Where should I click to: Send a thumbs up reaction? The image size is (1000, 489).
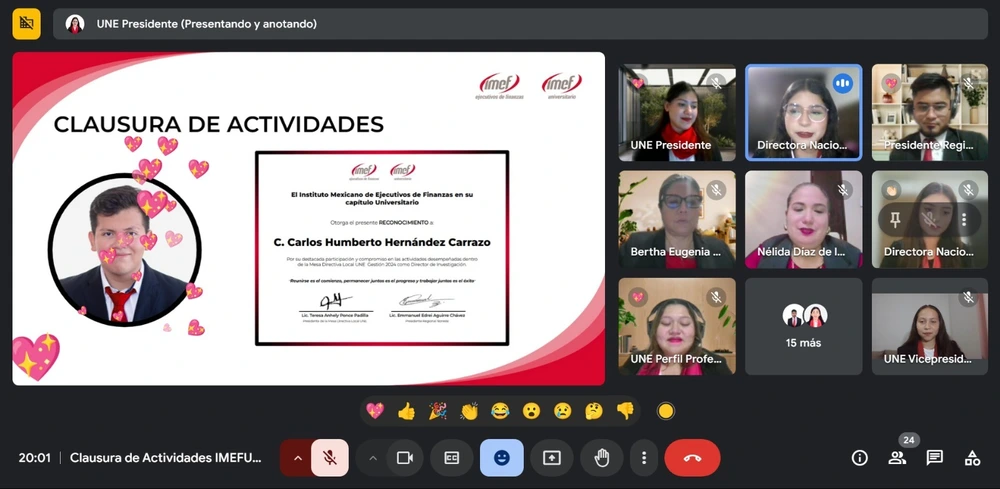click(406, 411)
